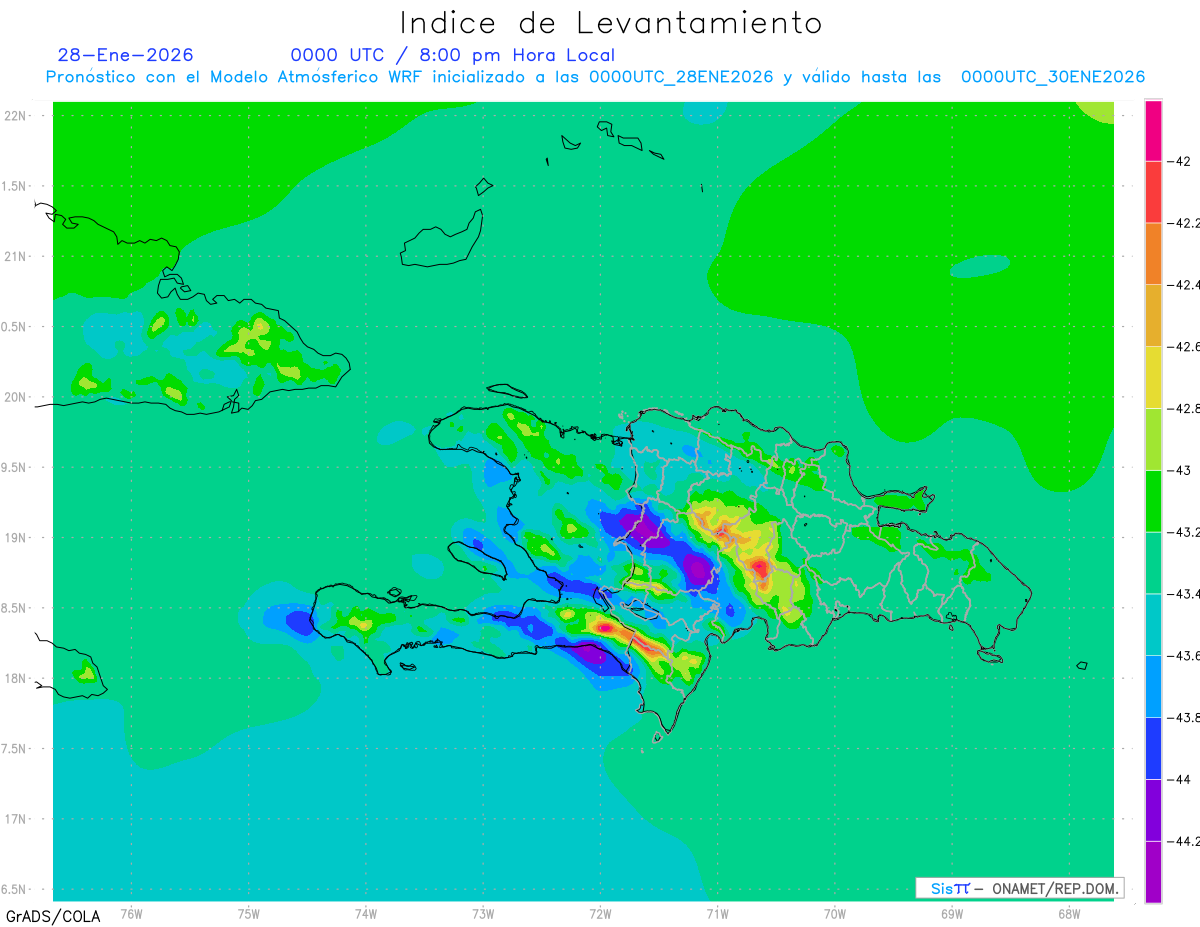Click the '70W' longitude label
1200x927 pixels.
(834, 914)
